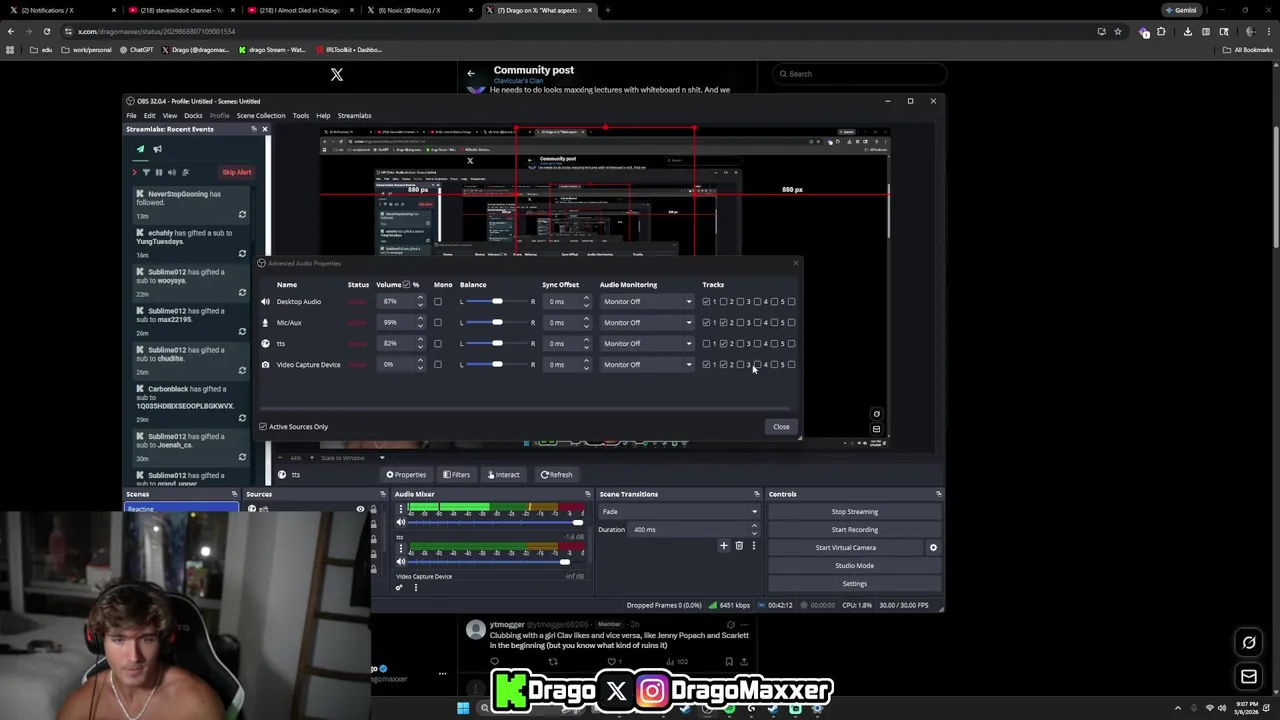
Task: Click Start Recording button
Action: pos(855,529)
